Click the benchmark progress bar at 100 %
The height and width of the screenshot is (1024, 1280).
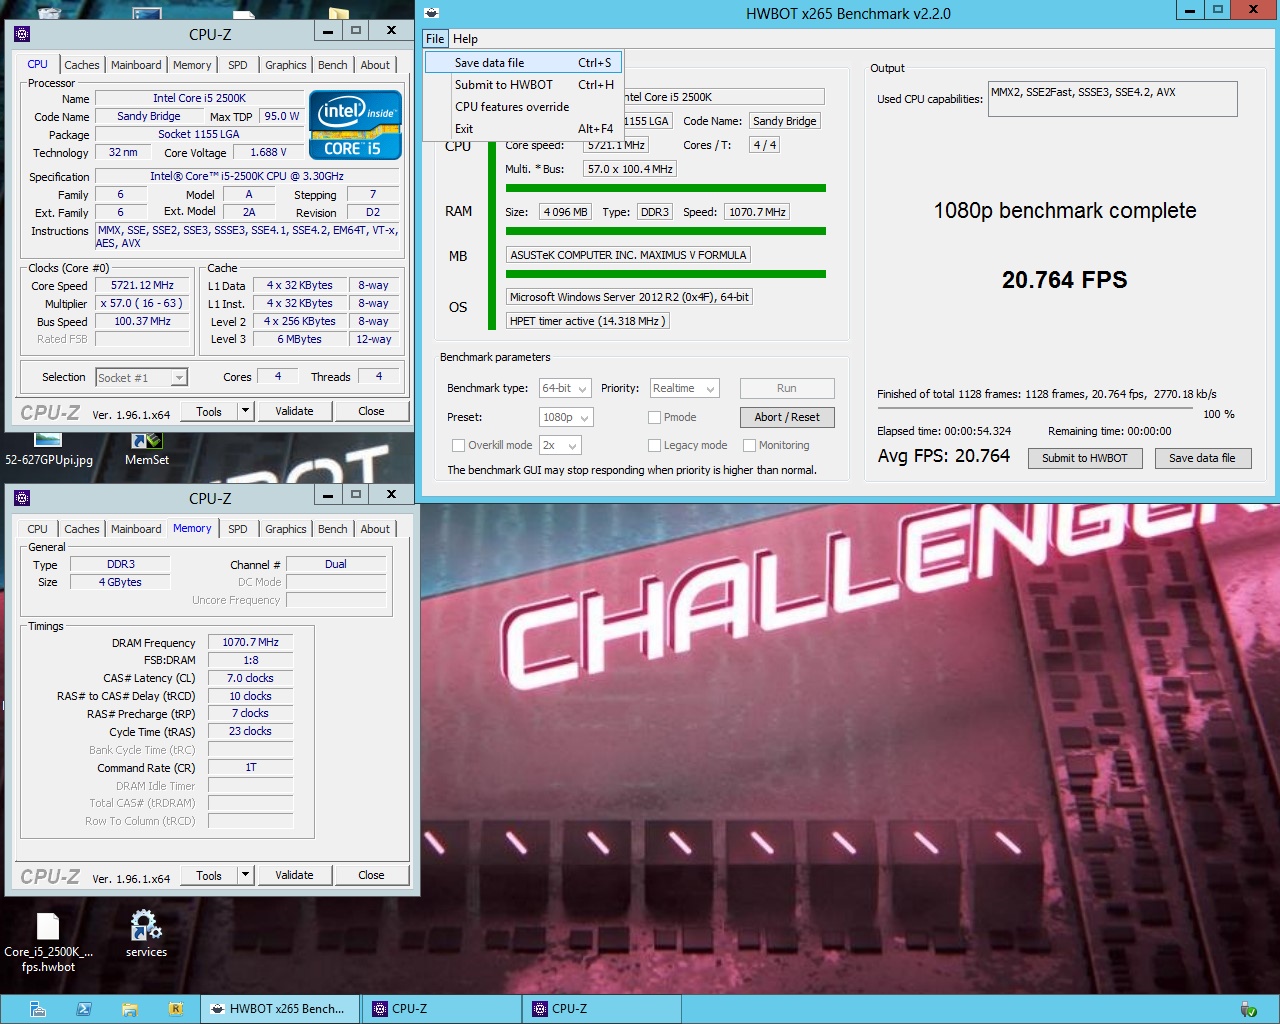(x=1034, y=408)
